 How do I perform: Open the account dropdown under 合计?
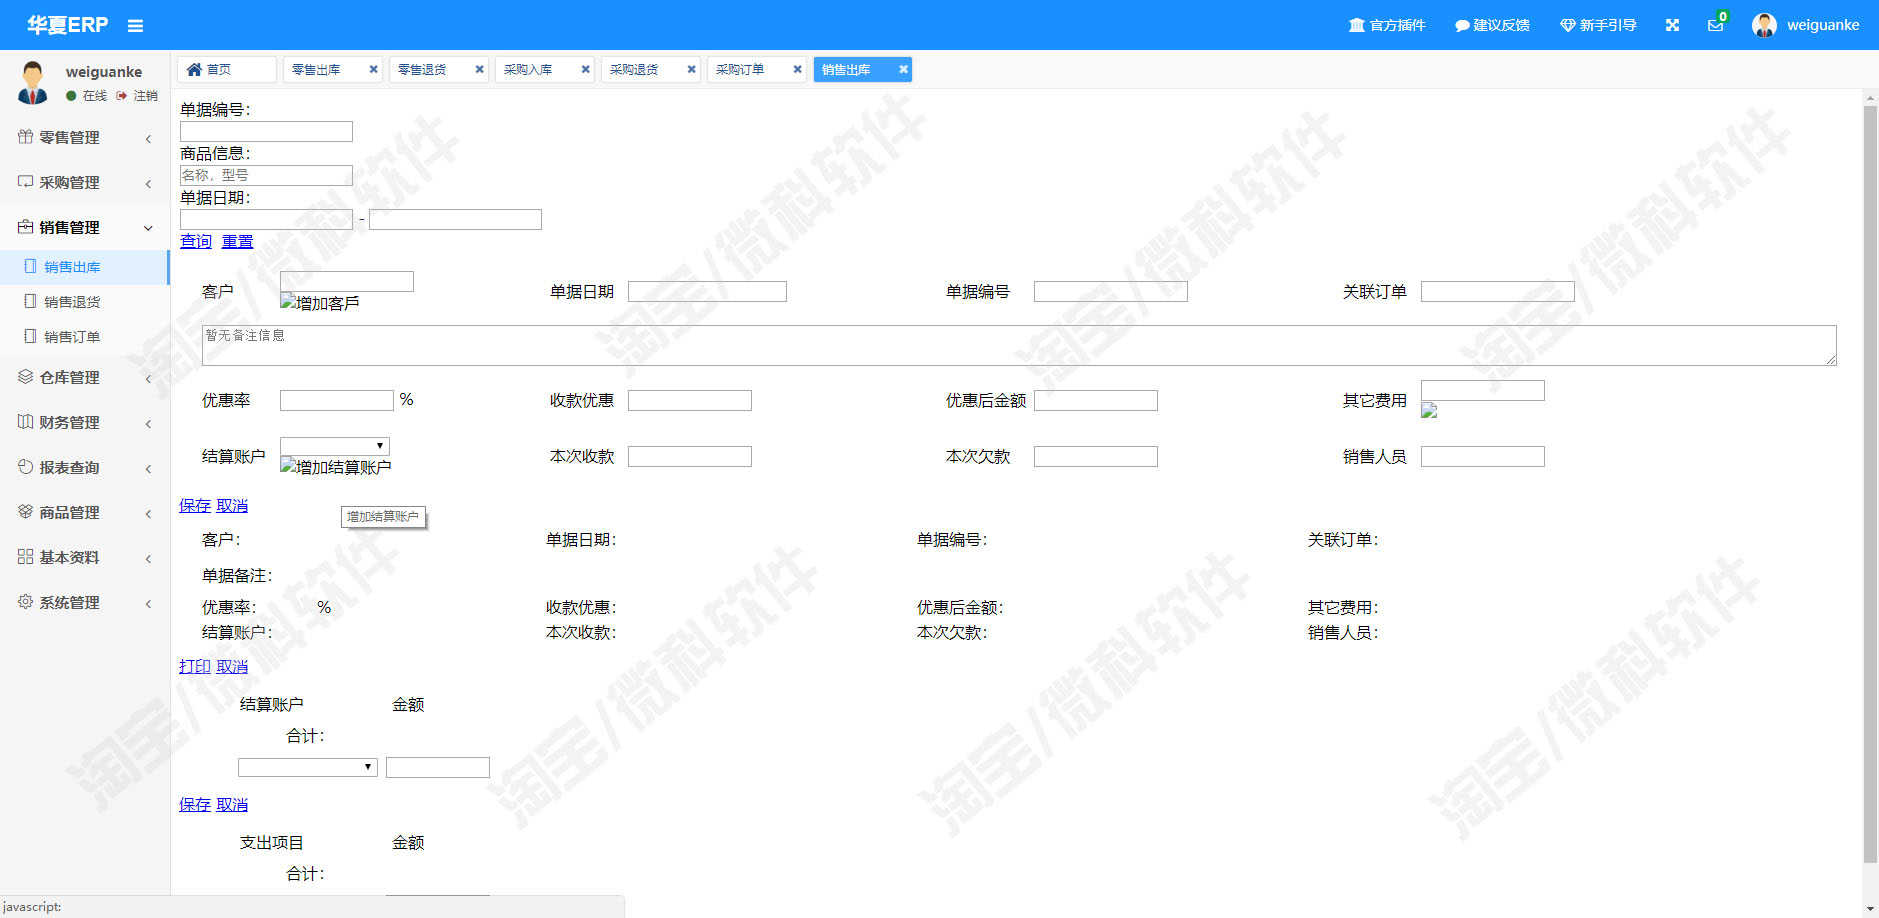(308, 767)
